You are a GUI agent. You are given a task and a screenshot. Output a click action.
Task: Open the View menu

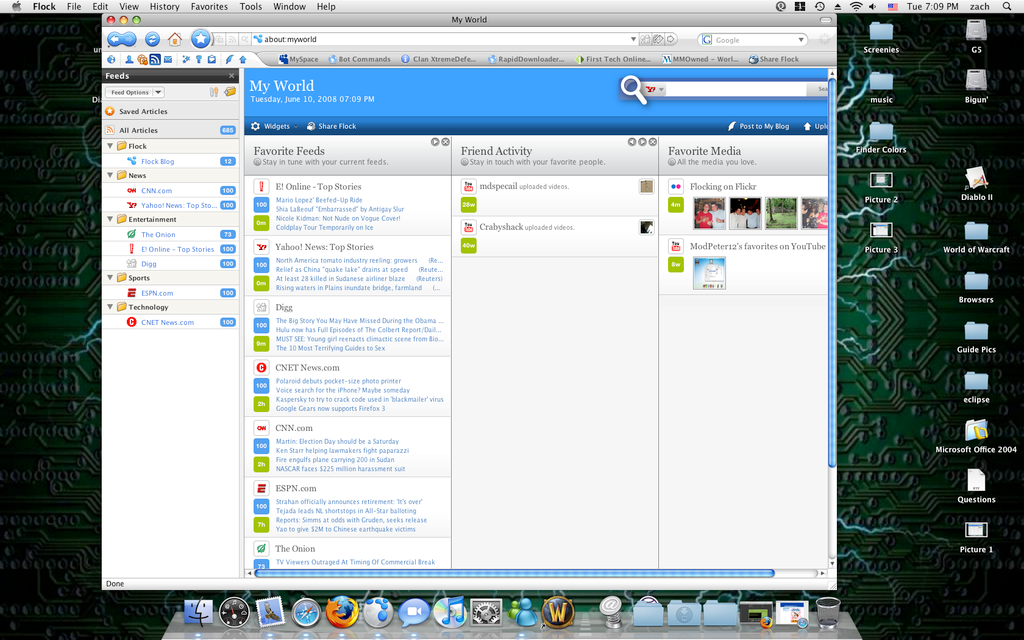(x=129, y=7)
